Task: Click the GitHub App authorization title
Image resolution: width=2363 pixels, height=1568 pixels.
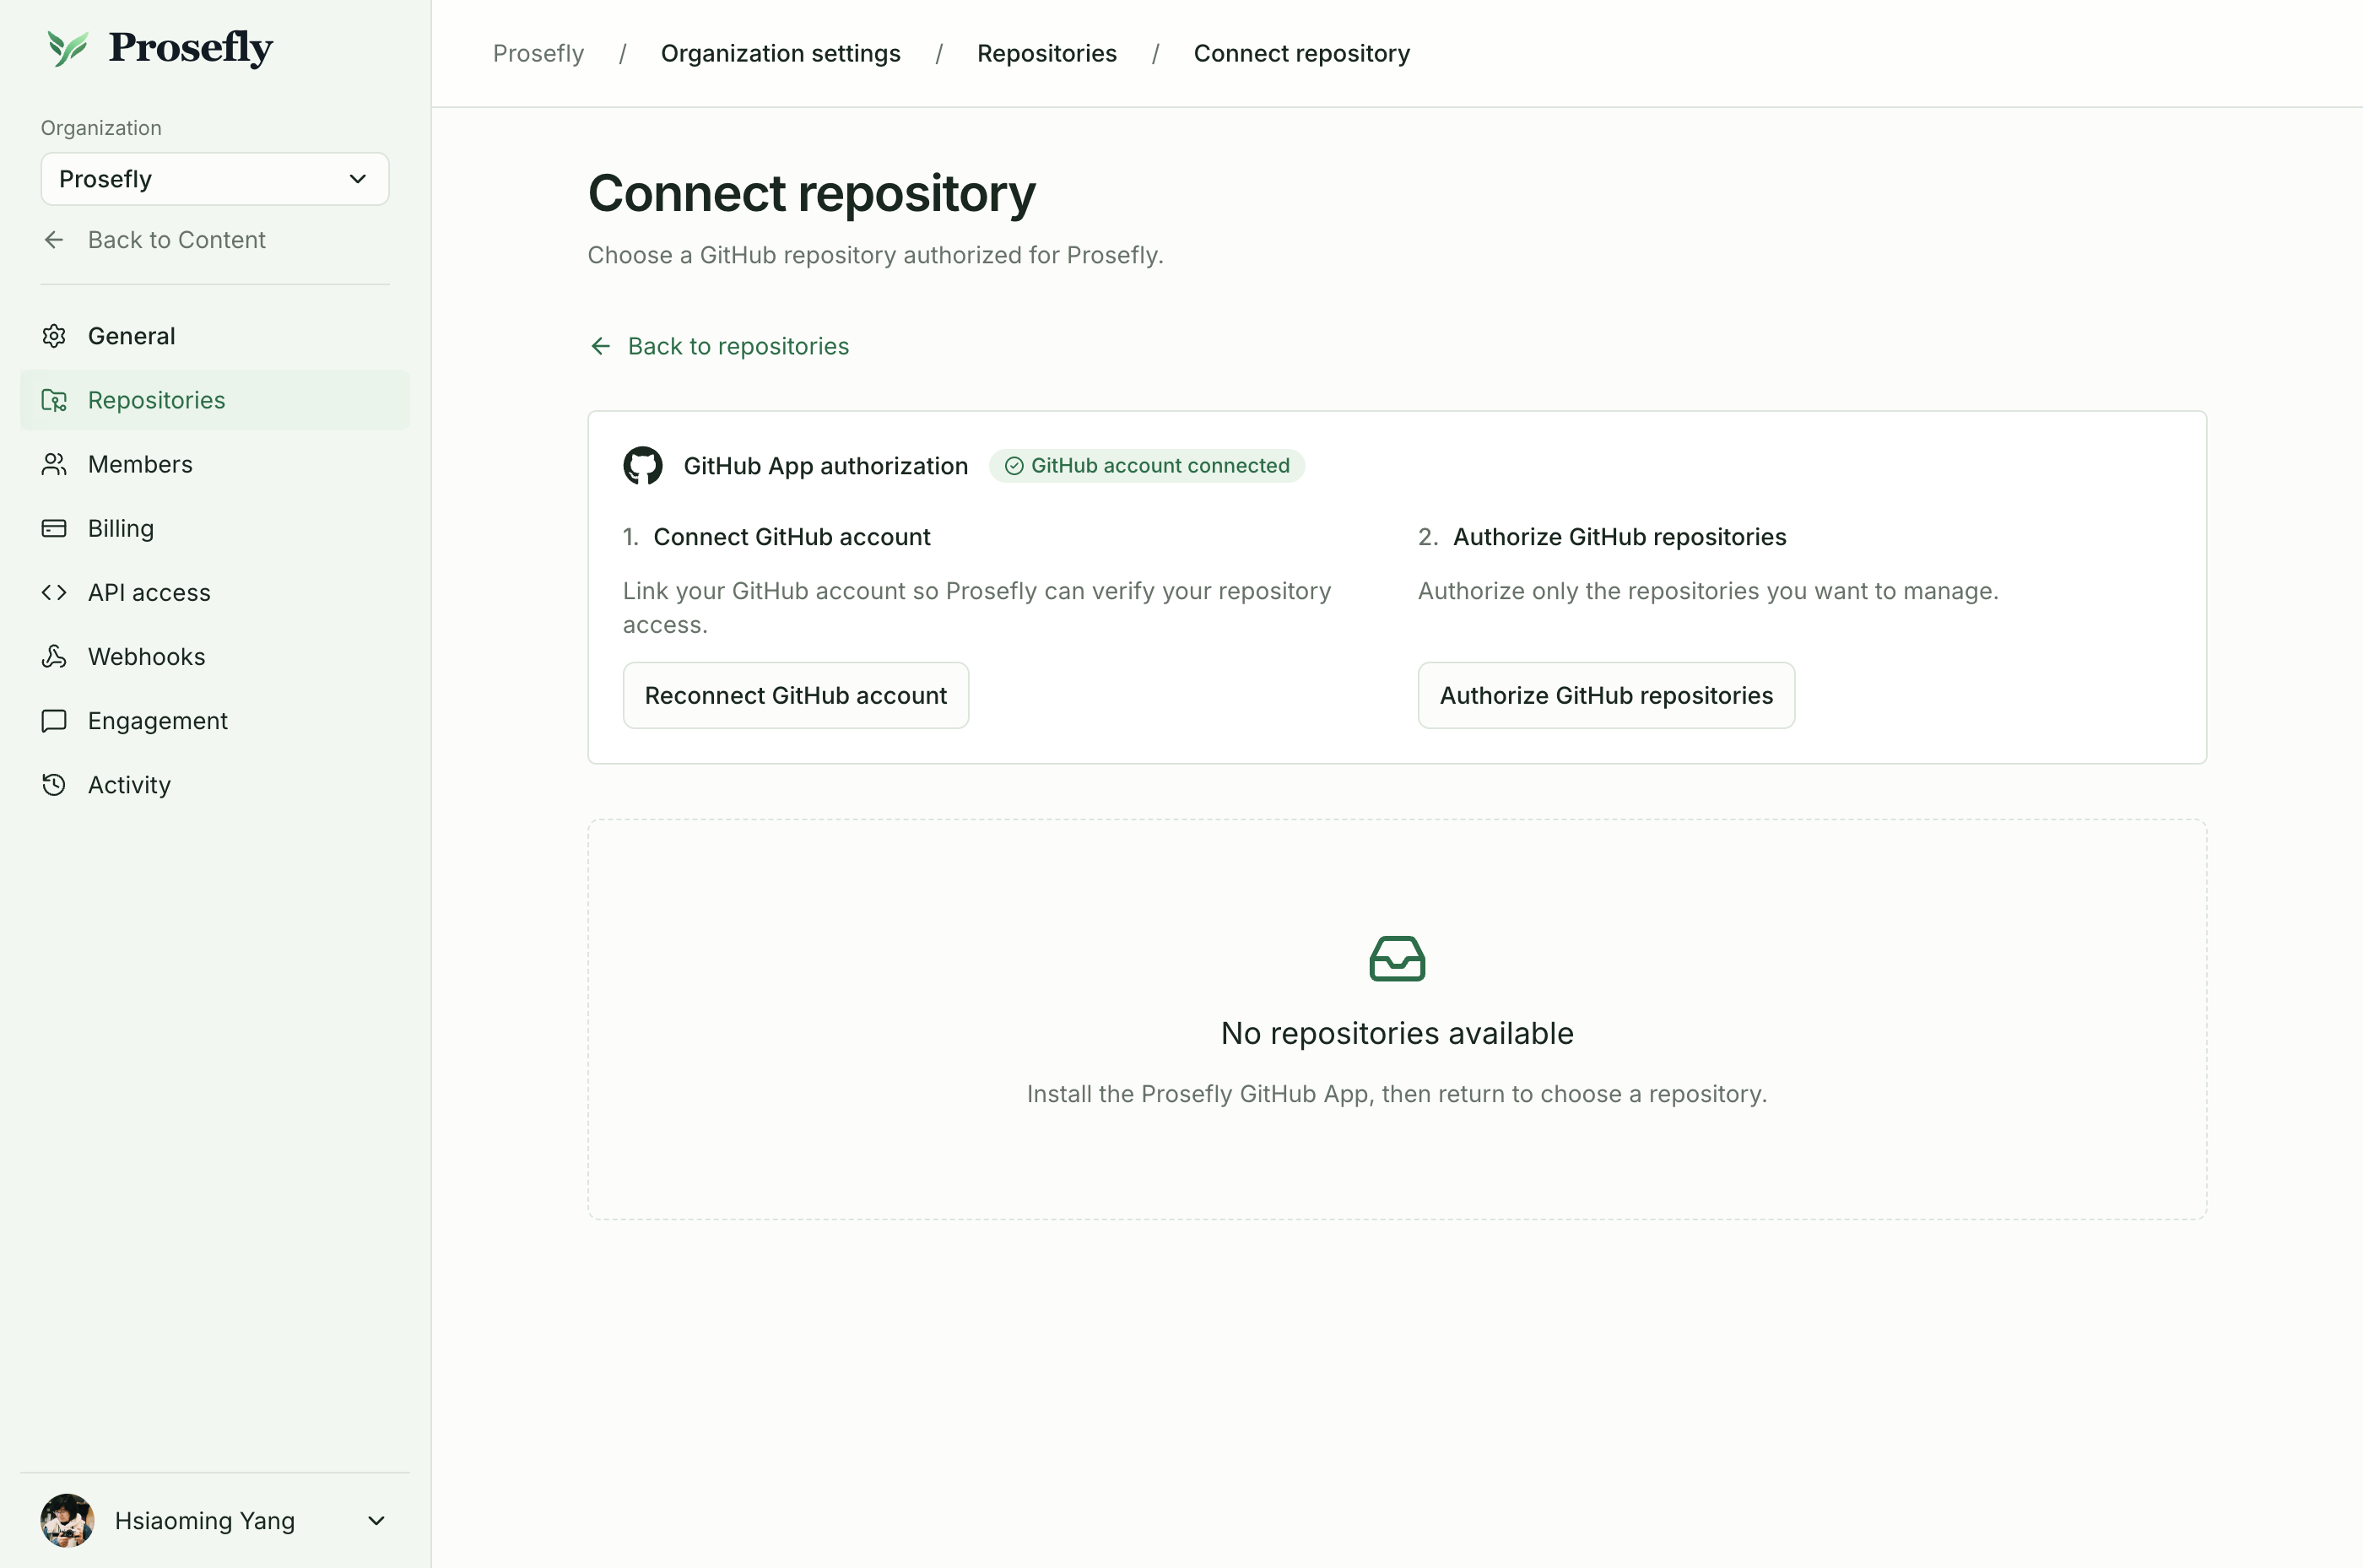Action: pyautogui.click(x=825, y=466)
